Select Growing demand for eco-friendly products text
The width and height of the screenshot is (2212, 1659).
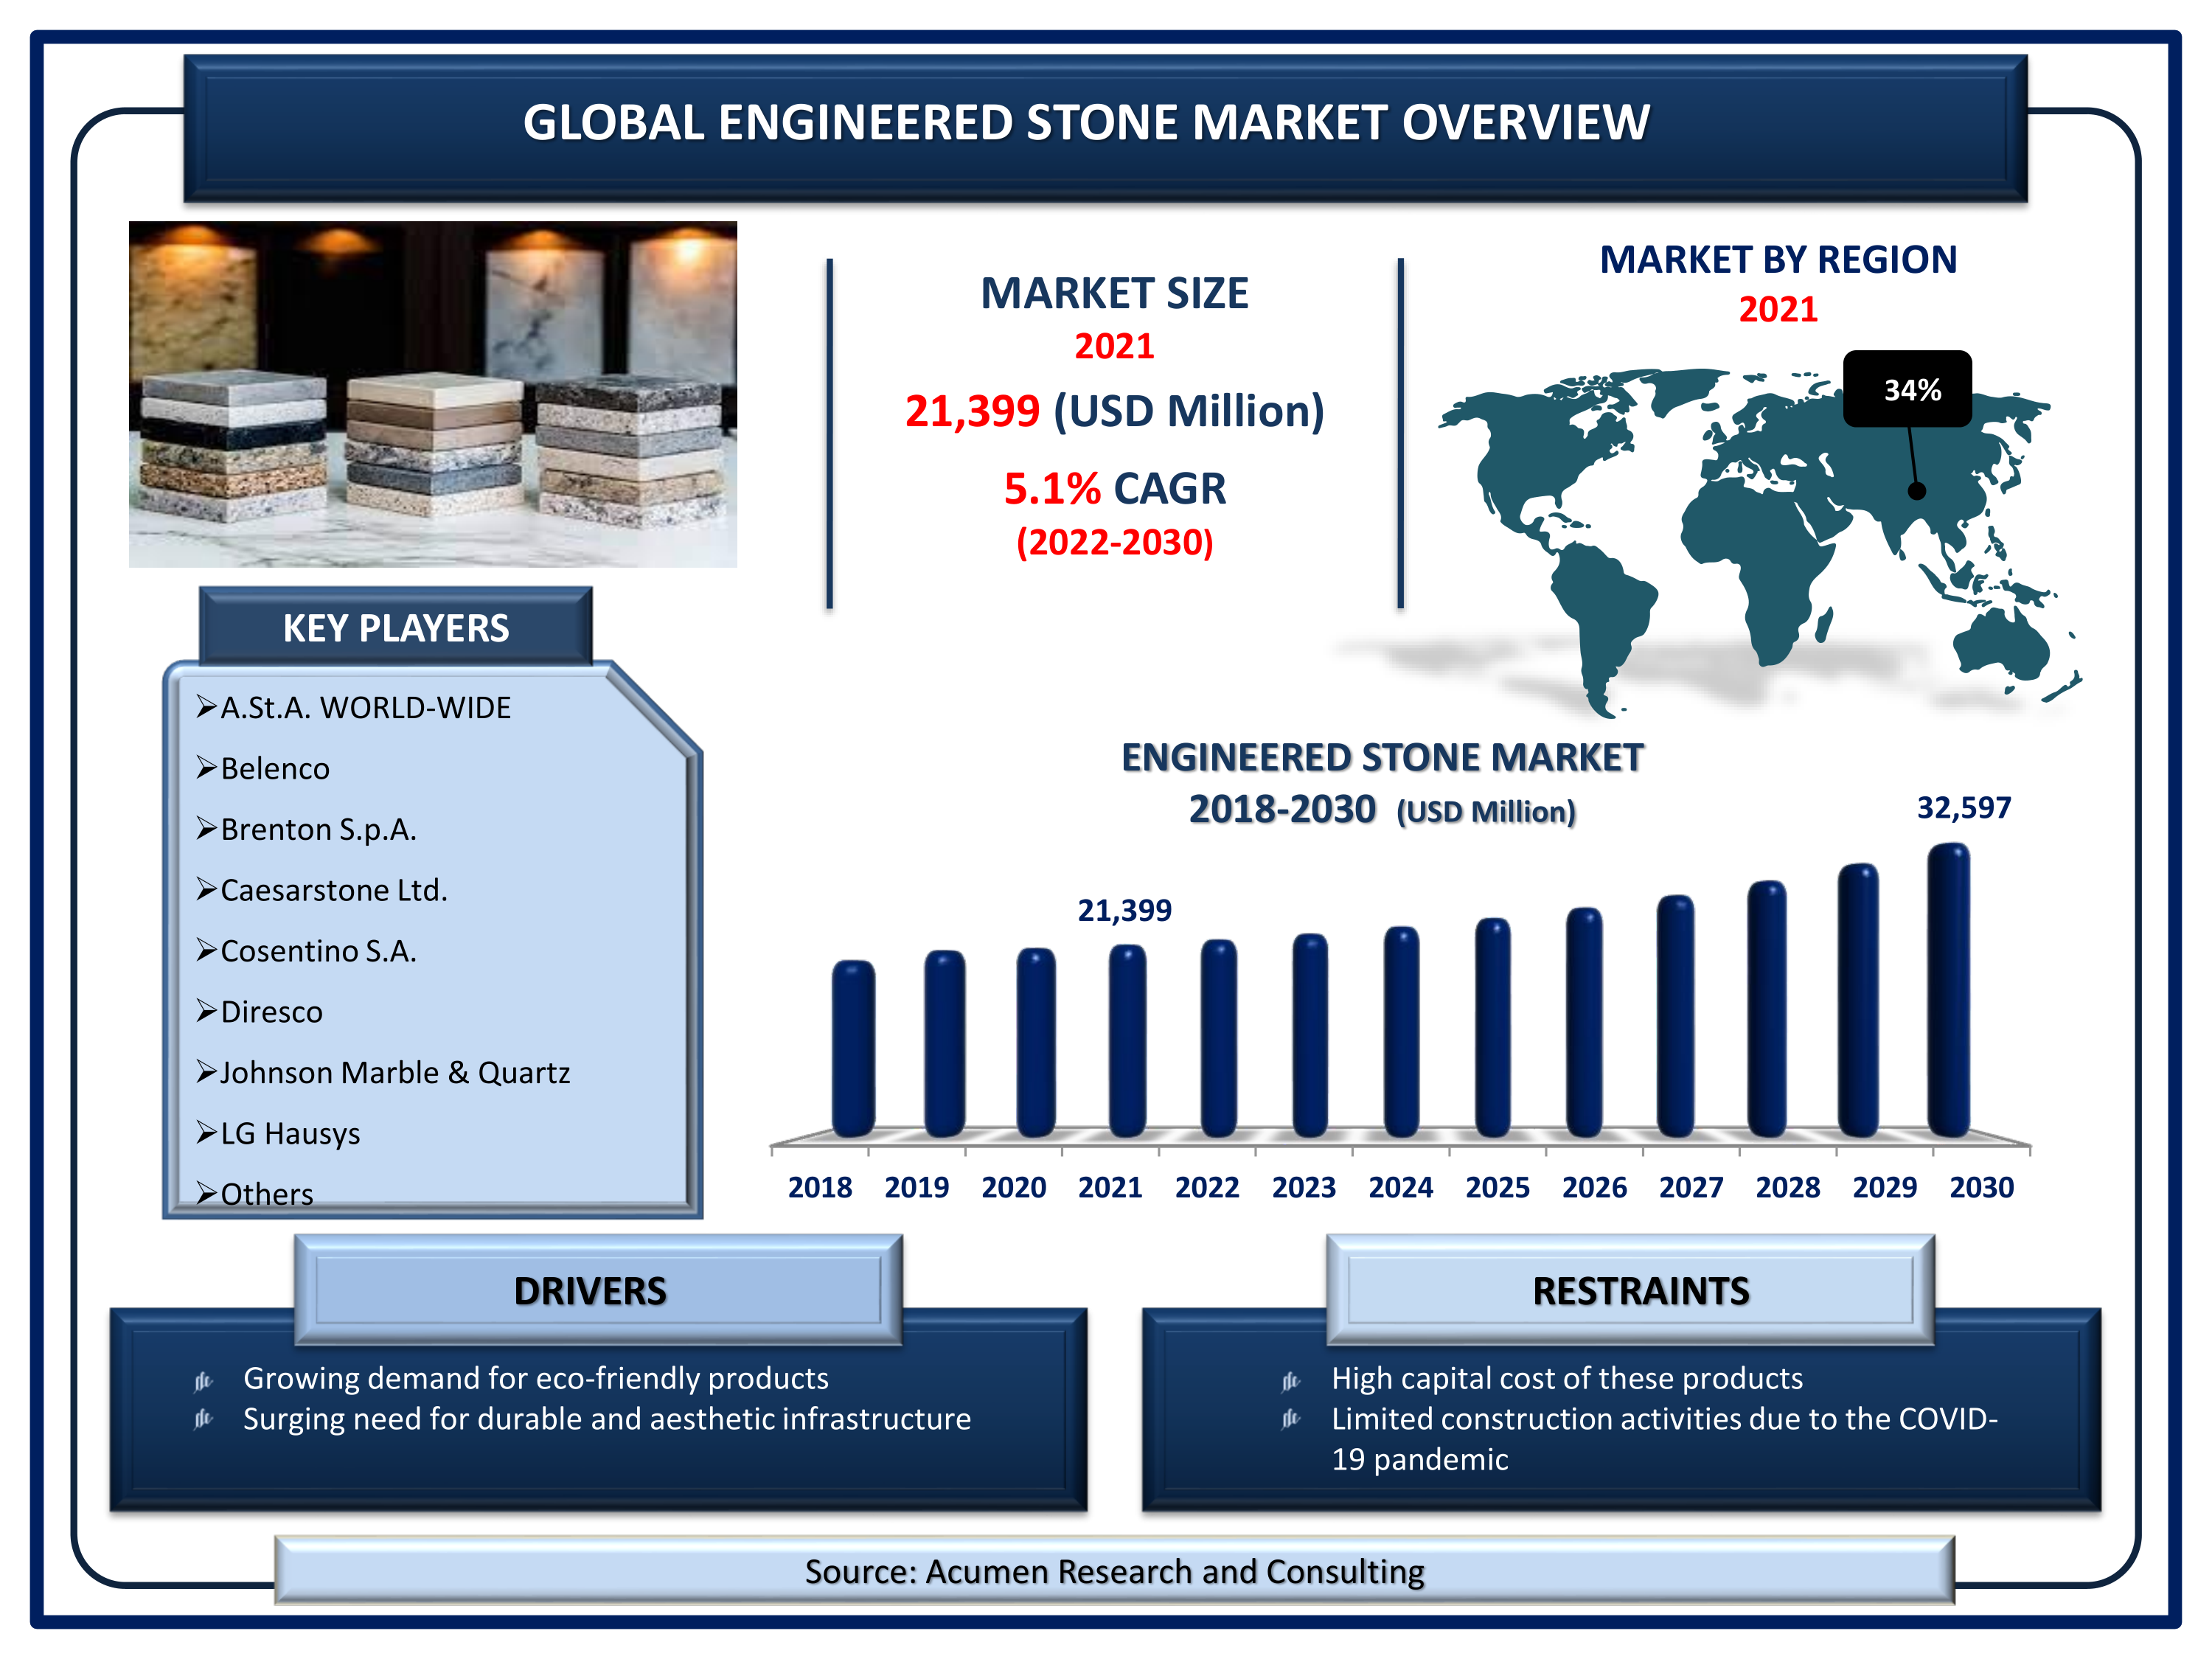[x=536, y=1378]
